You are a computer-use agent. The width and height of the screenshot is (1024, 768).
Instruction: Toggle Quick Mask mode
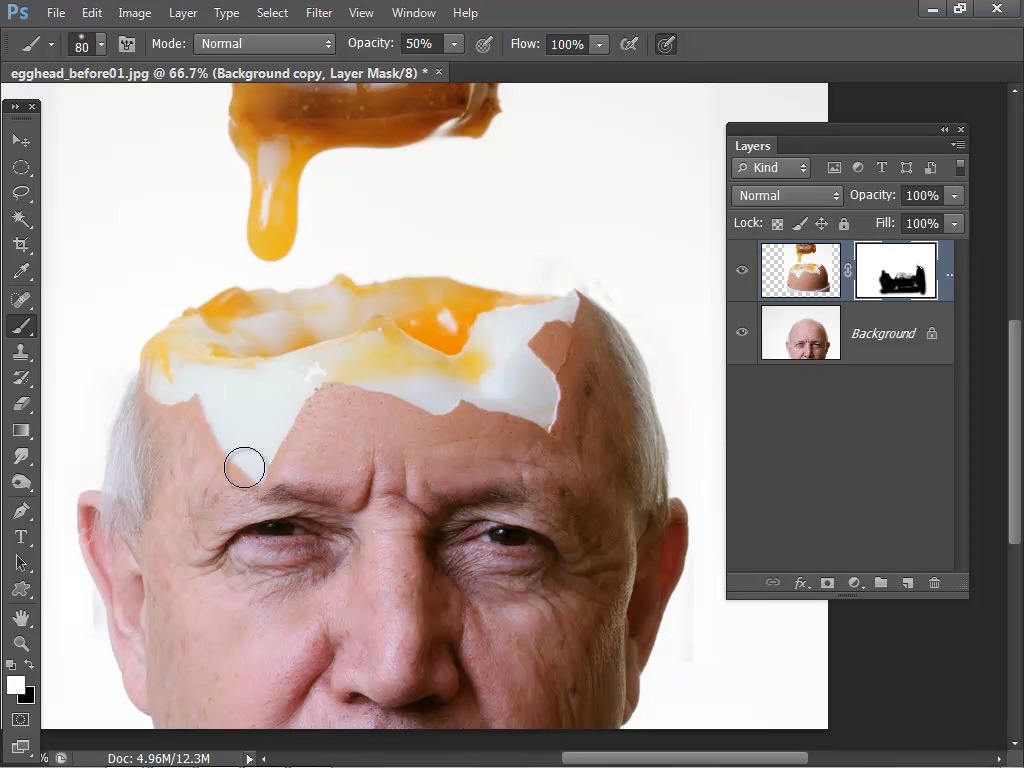tap(21, 720)
